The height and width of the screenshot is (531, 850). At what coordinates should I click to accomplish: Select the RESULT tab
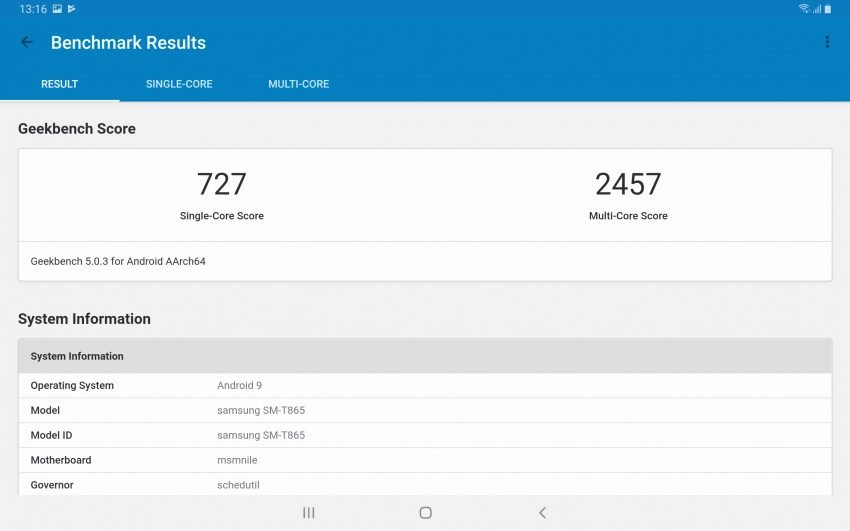59,84
